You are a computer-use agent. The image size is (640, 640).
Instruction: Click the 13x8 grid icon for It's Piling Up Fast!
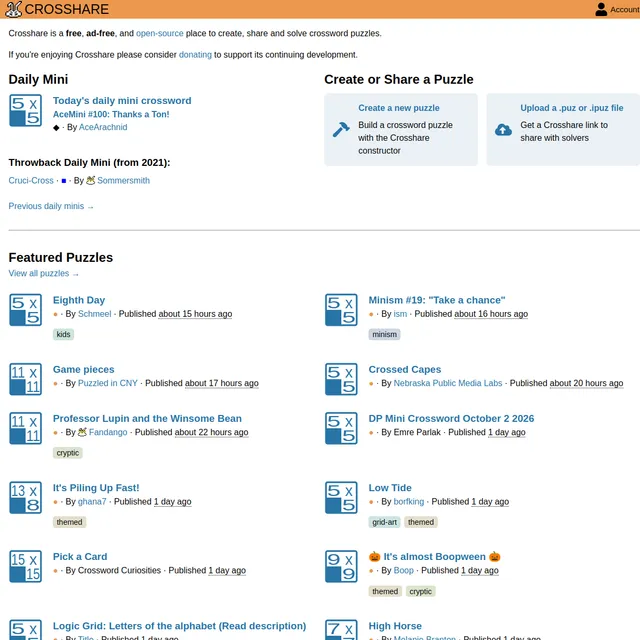click(25, 498)
